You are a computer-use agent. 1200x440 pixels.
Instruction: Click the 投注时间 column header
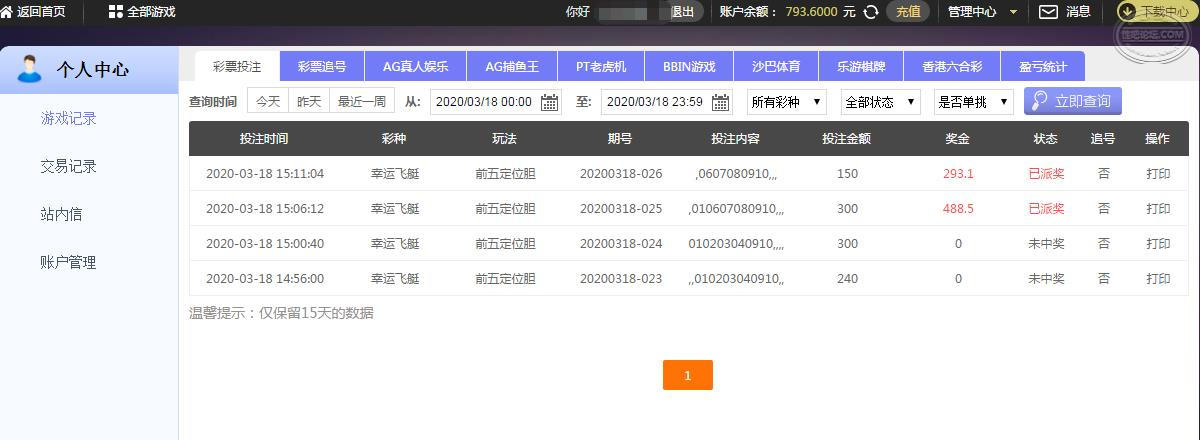tap(265, 138)
